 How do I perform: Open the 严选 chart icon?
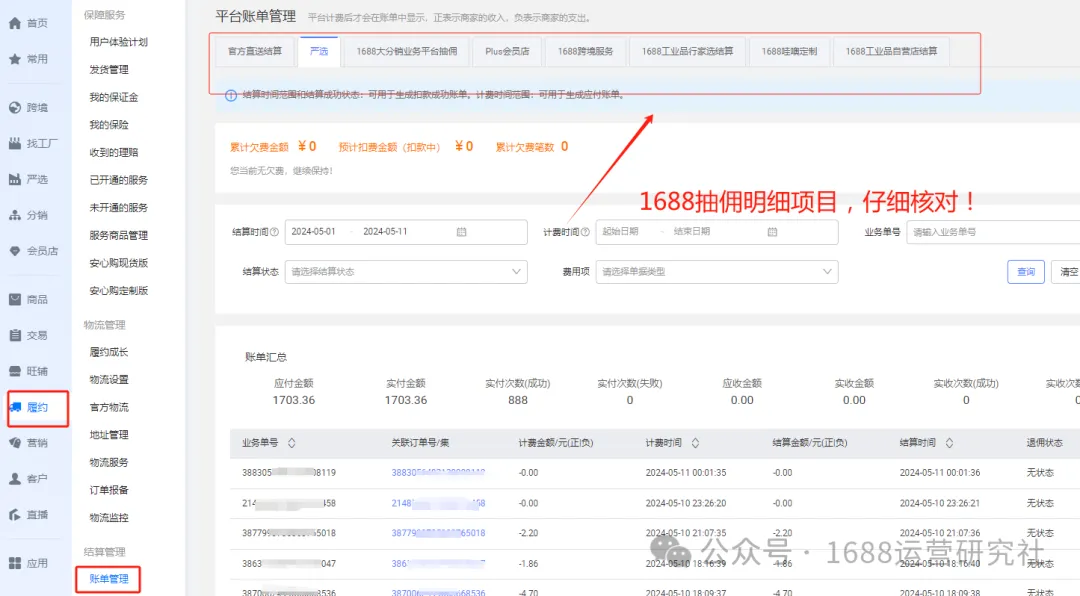(x=15, y=179)
